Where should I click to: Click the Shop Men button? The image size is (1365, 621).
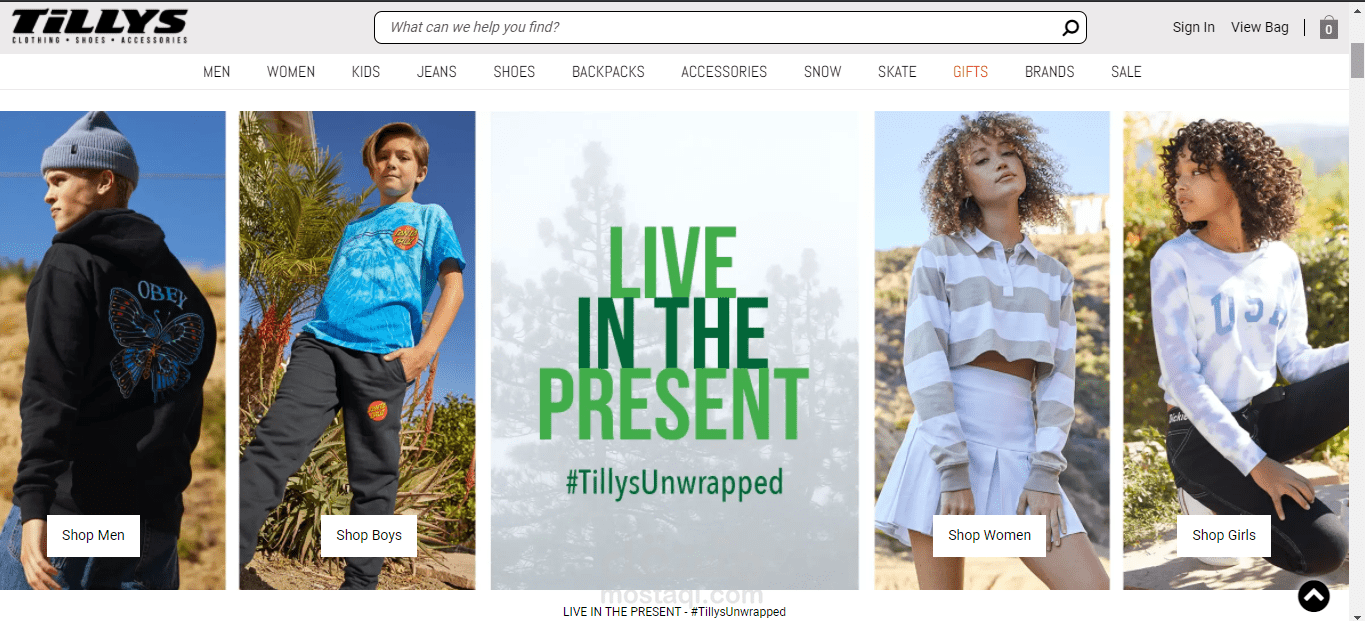[x=93, y=535]
